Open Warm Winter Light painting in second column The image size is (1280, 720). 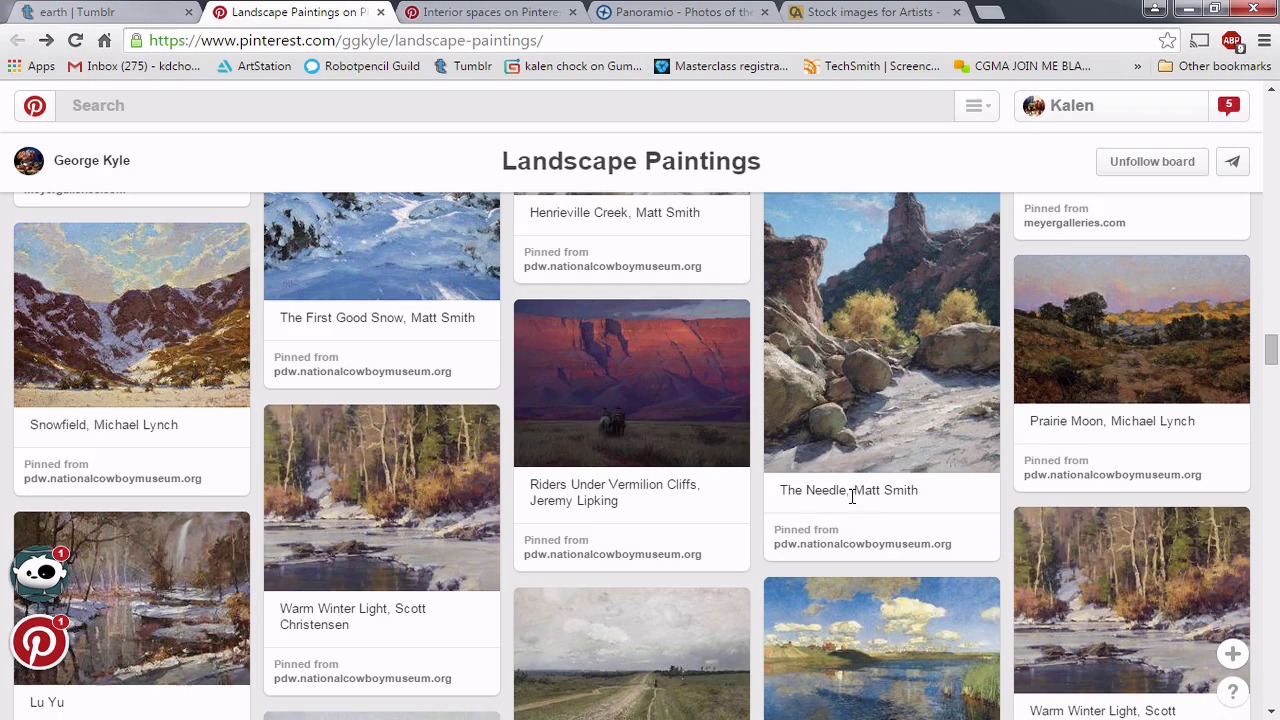click(x=382, y=498)
